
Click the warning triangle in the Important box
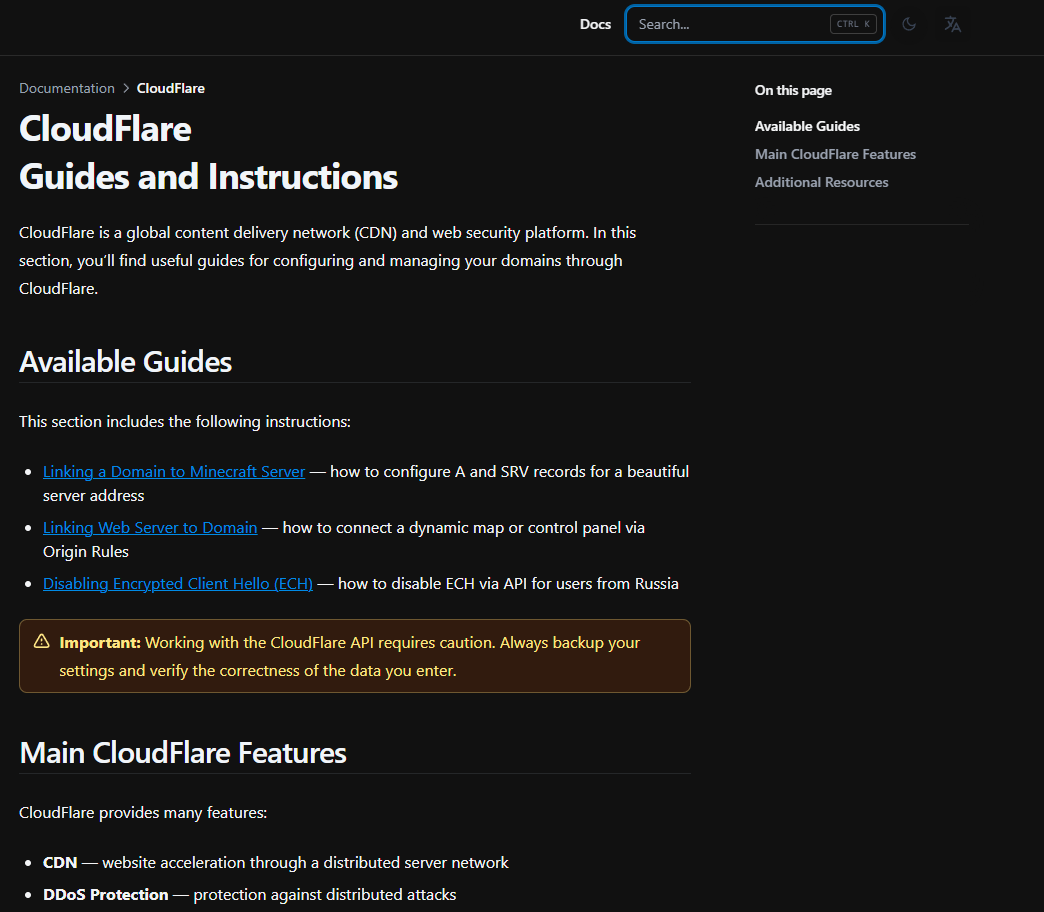(x=41, y=641)
